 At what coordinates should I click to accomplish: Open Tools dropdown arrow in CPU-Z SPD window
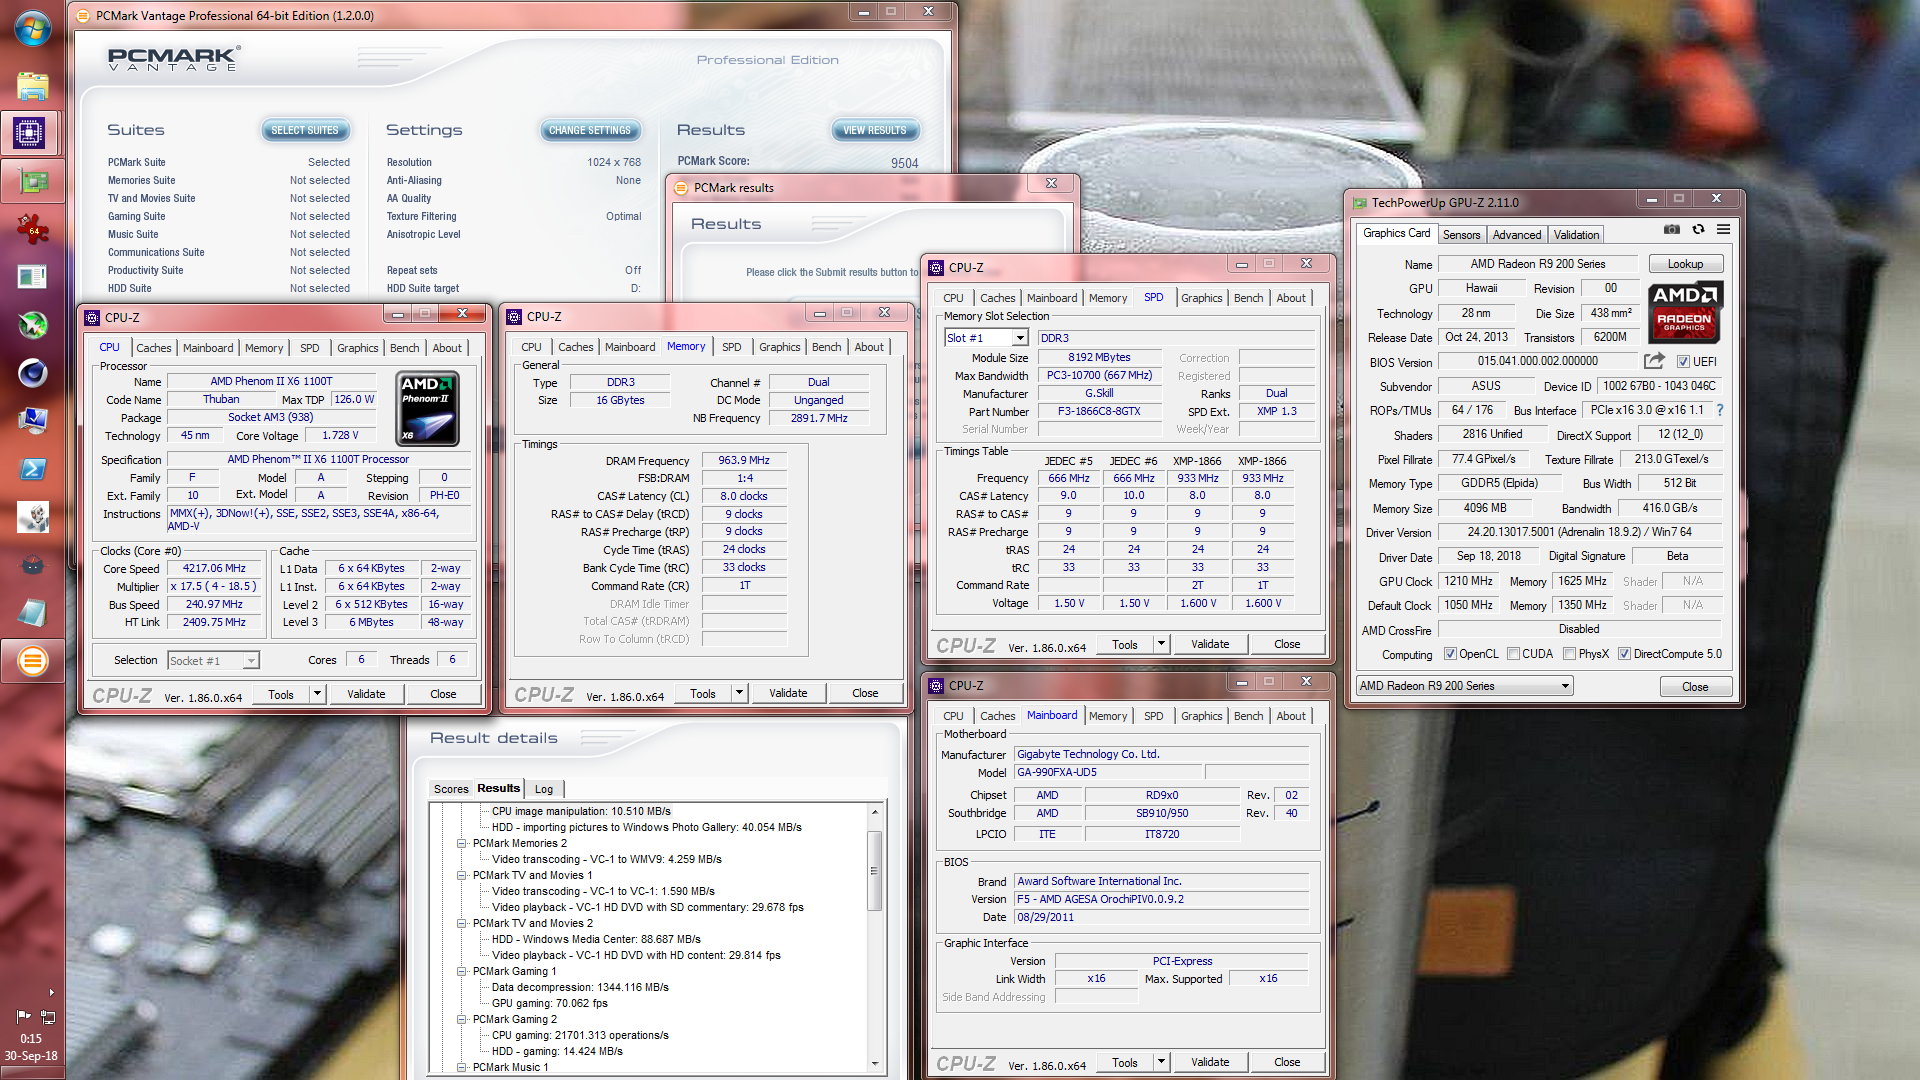1161,644
